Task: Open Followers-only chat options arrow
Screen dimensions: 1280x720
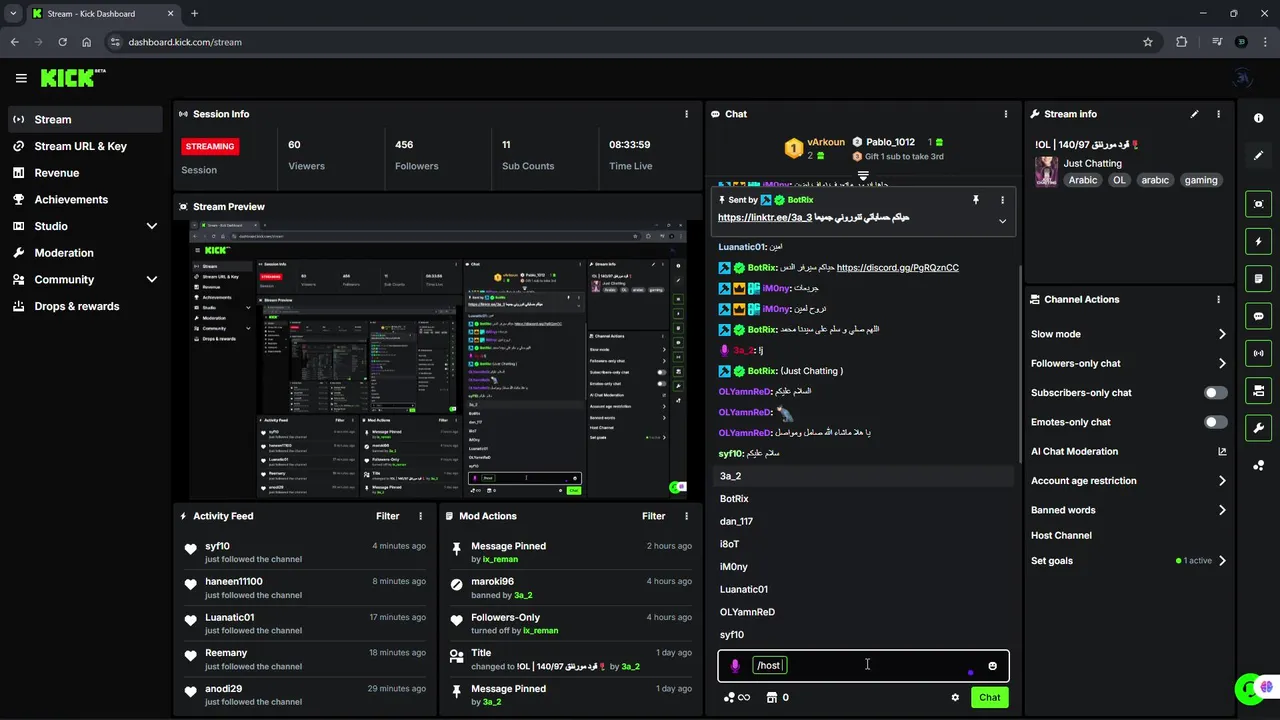Action: coord(1222,364)
